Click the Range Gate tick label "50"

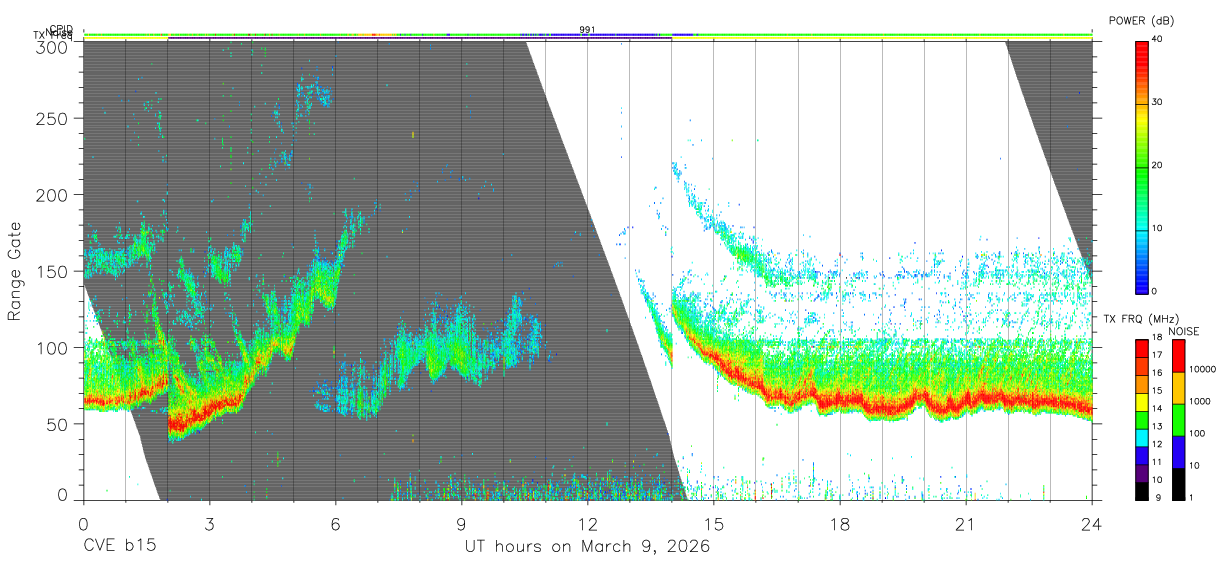pos(58,424)
